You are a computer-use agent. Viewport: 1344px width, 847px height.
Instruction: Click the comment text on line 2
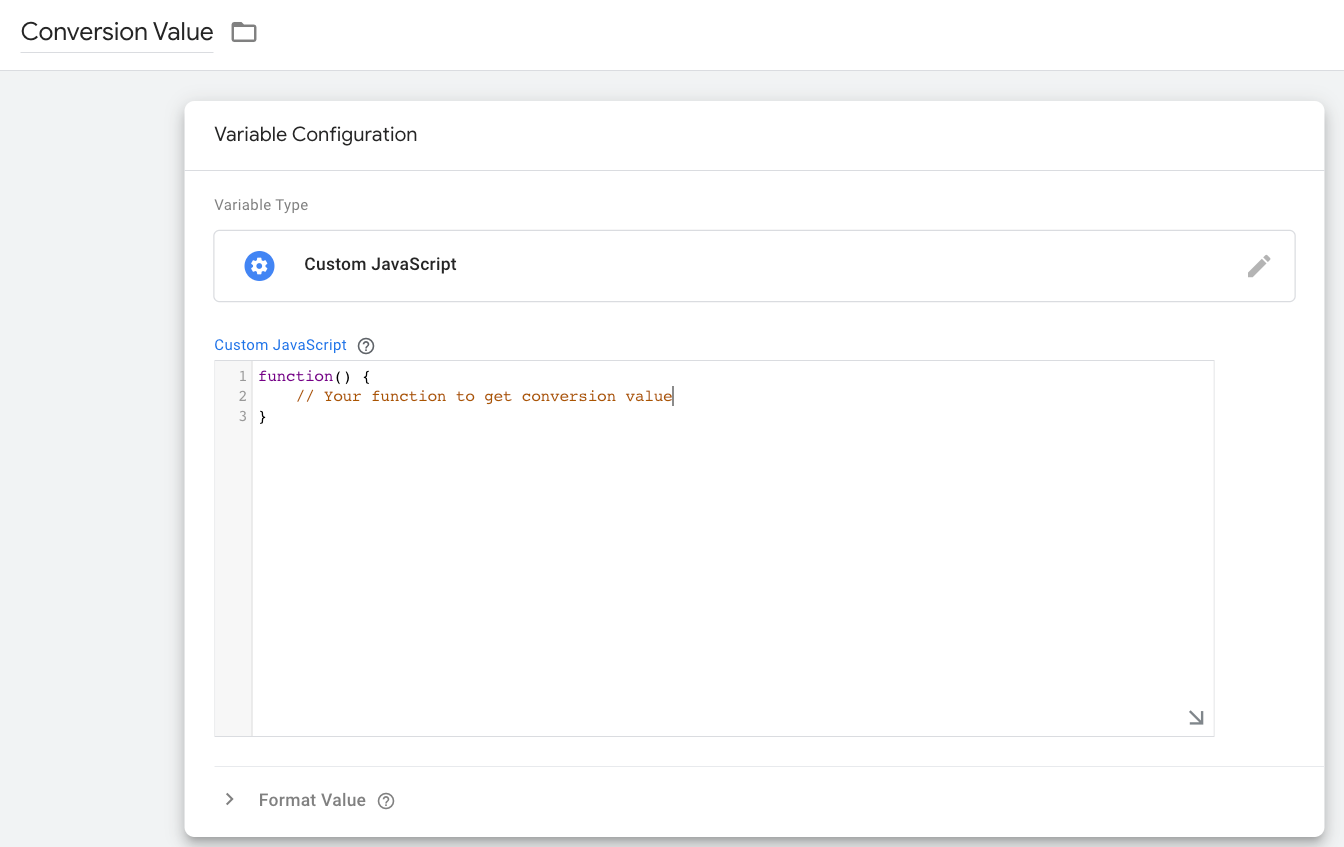(x=485, y=396)
